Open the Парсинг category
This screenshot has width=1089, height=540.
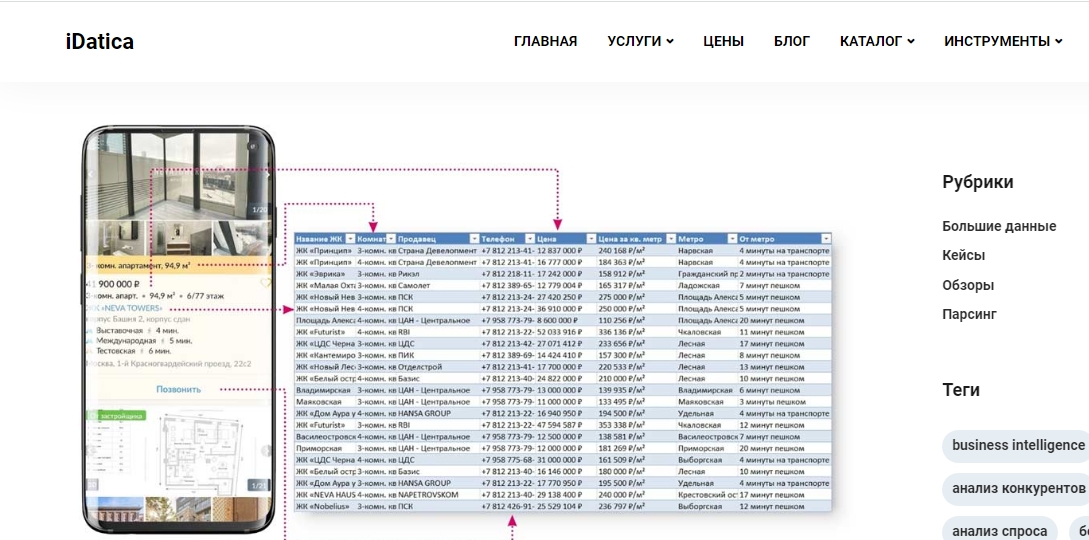click(x=969, y=314)
